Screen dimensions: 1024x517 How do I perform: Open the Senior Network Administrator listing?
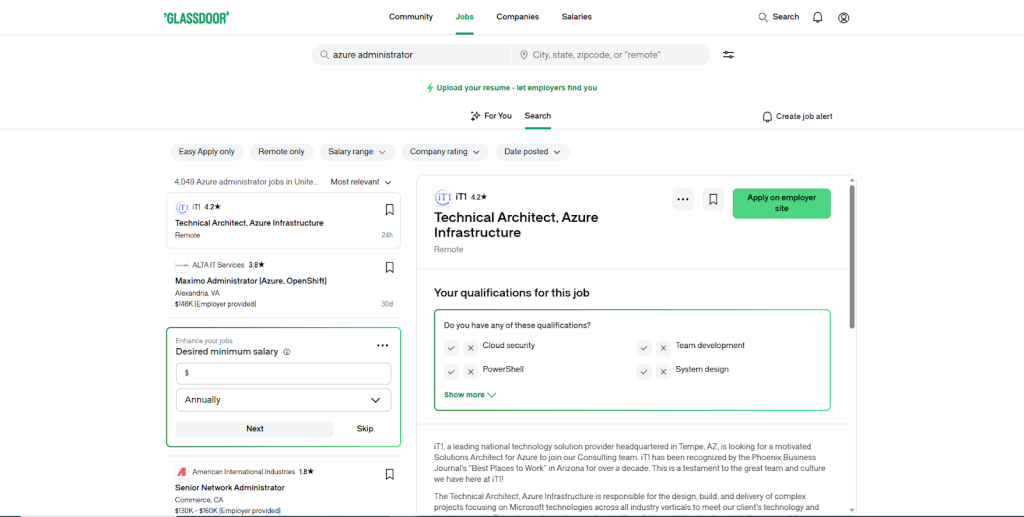(x=230, y=488)
